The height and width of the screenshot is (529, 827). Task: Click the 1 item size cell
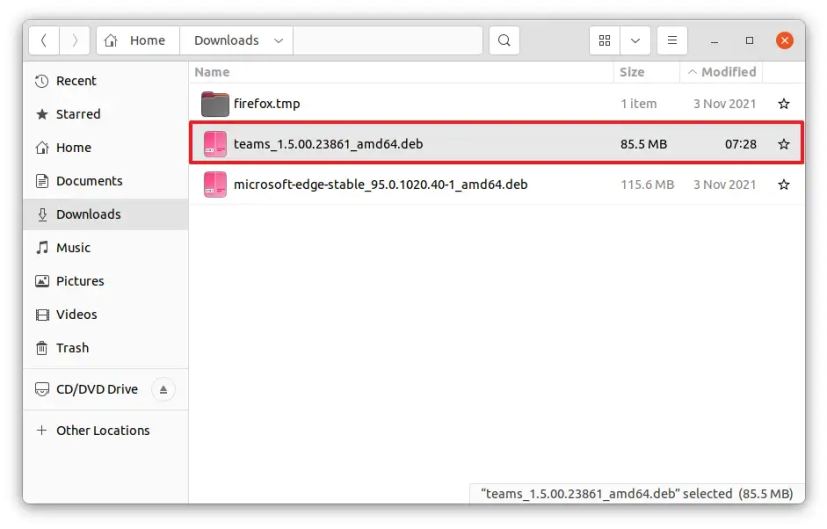(638, 104)
